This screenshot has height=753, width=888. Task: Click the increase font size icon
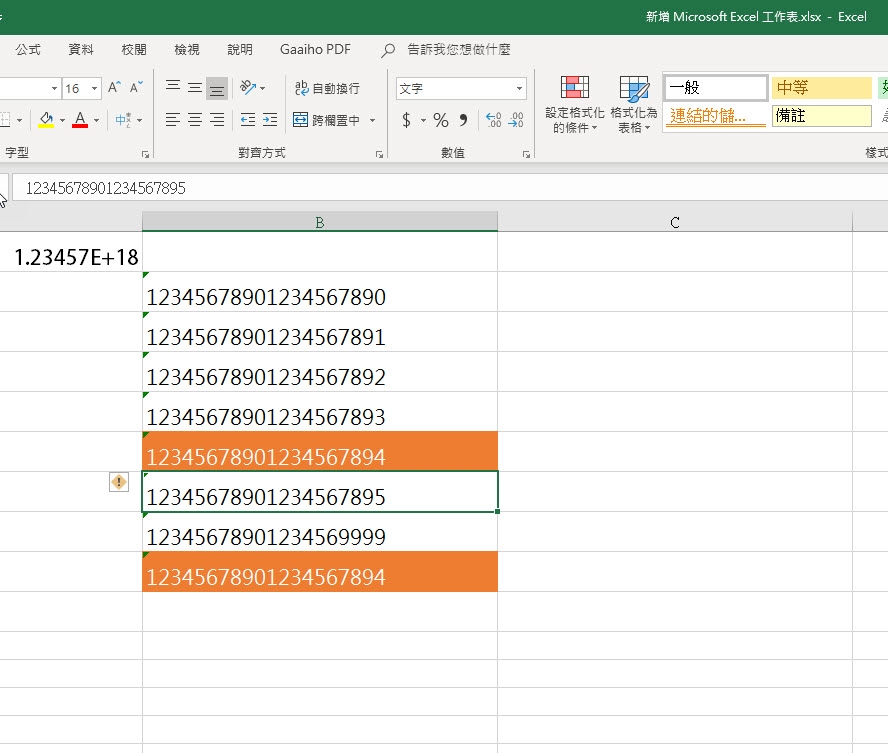[x=115, y=88]
